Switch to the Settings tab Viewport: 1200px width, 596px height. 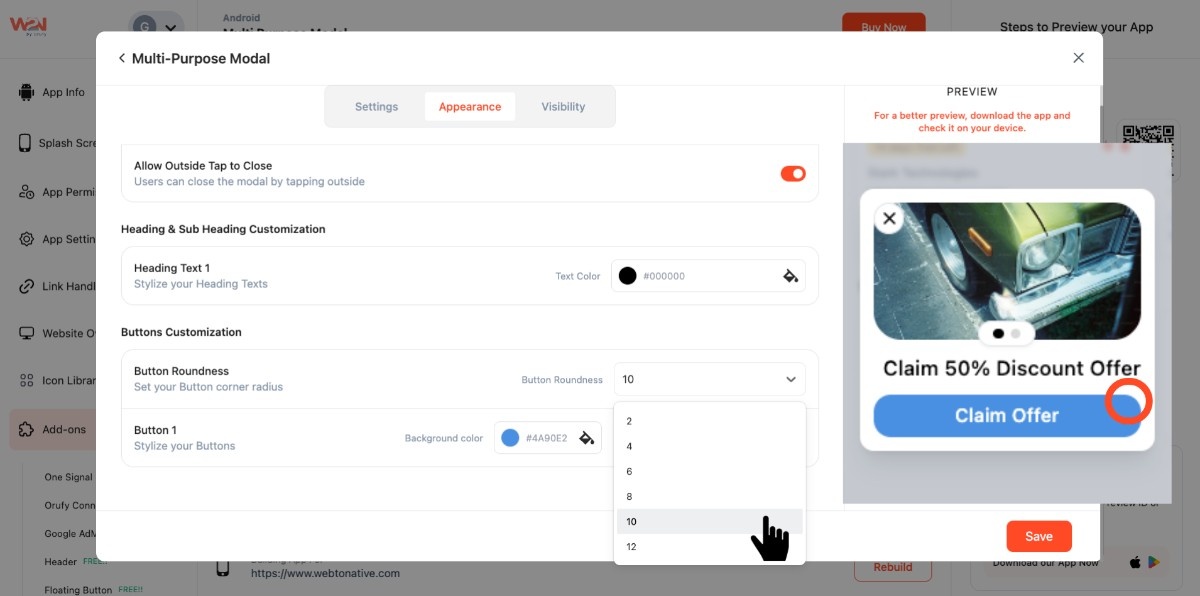[x=376, y=107]
